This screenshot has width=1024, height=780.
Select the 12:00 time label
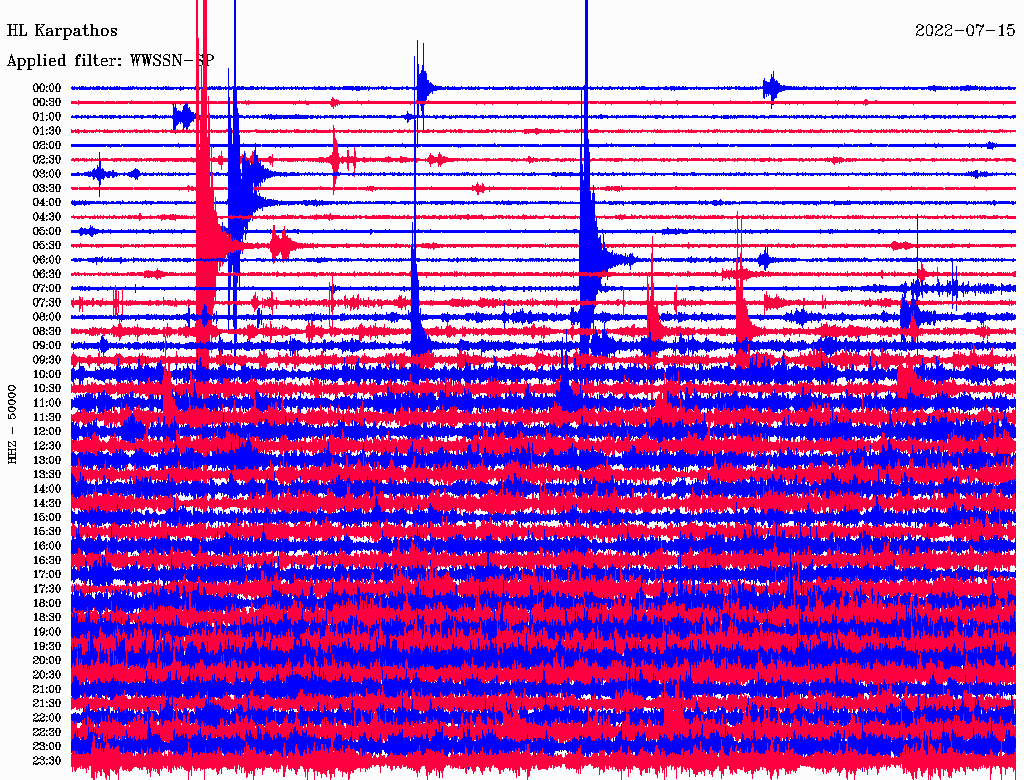click(47, 431)
